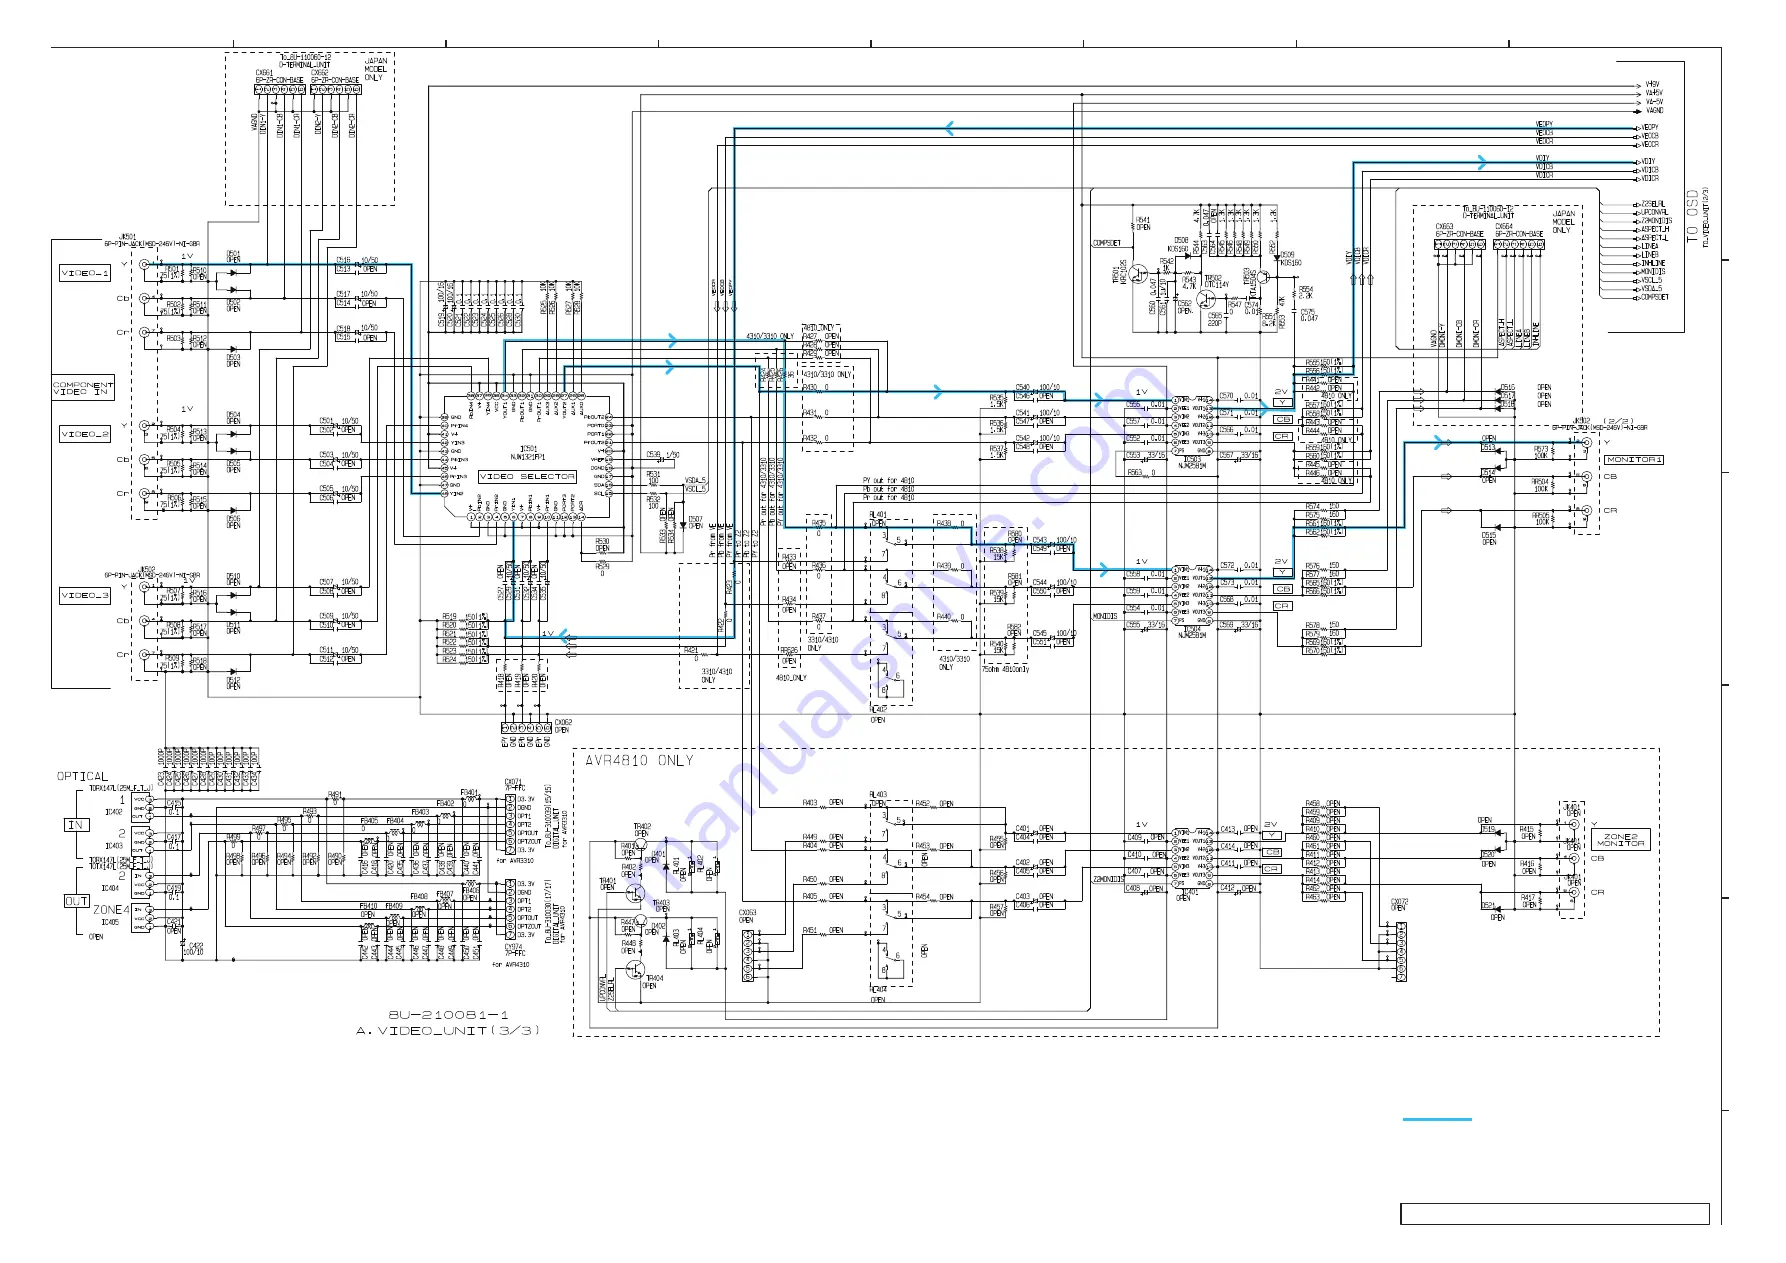Viewport: 1786px width, 1263px height.
Task: Select the VDIY signal output label
Action: tap(1648, 160)
